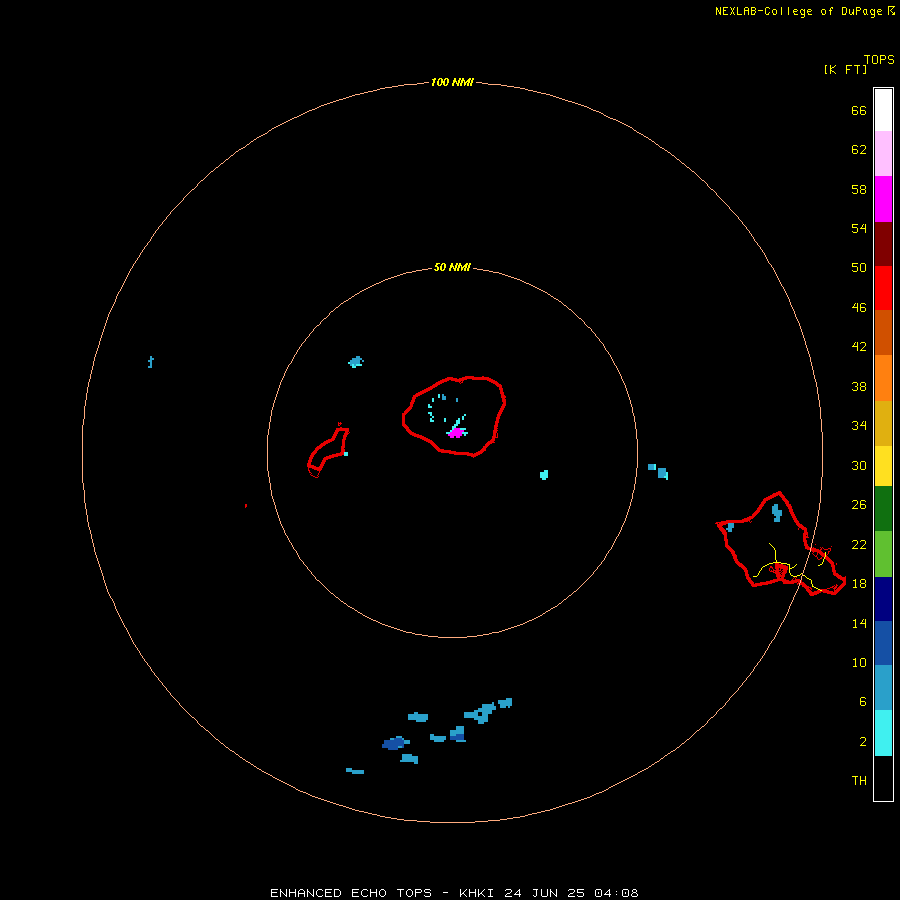The width and height of the screenshot is (900, 900).
Task: Click legend value 66
Action: coord(859,110)
